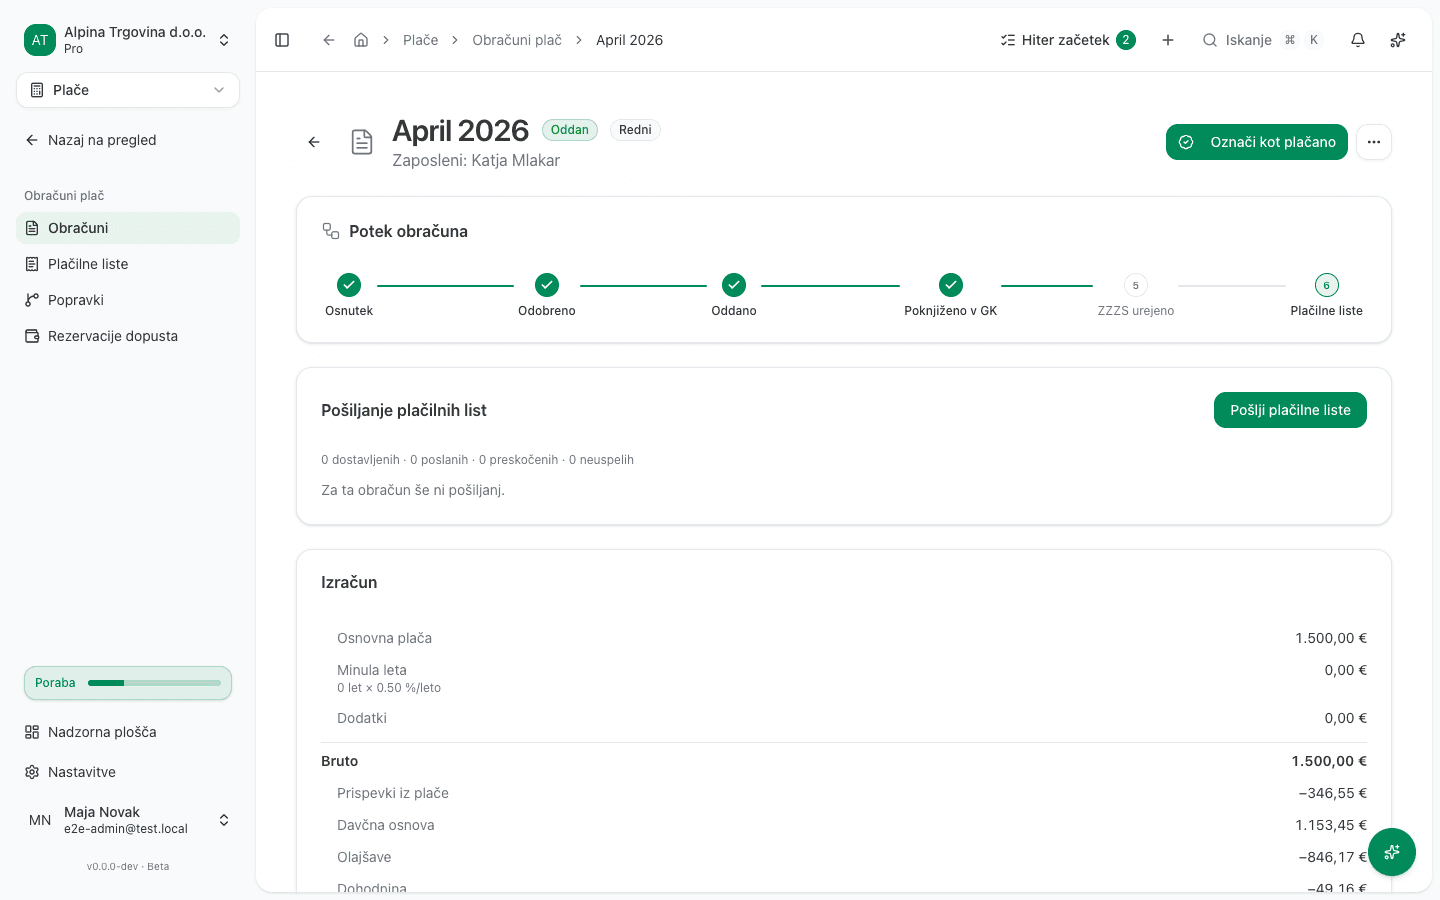Open Nadzorna plošča
The image size is (1440, 900).
pyautogui.click(x=128, y=732)
